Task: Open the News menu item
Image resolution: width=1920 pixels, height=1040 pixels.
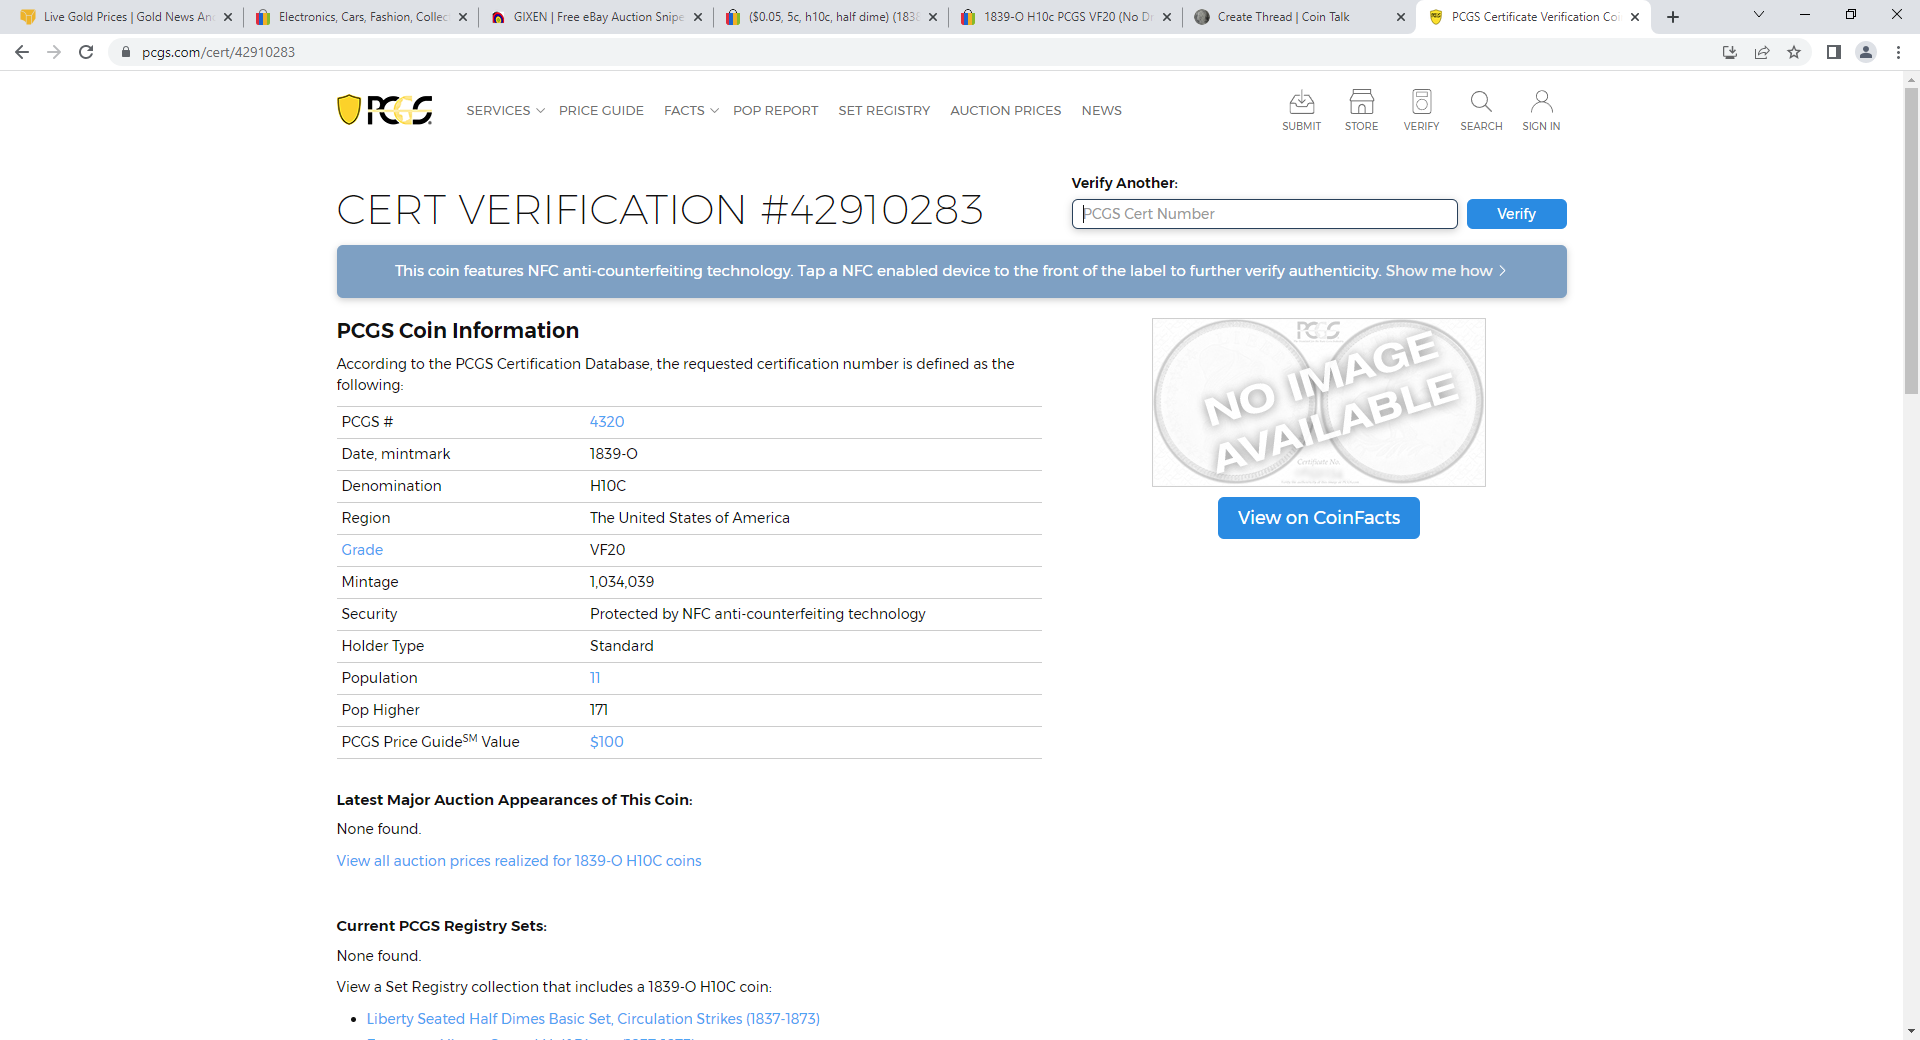Action: 1101,110
